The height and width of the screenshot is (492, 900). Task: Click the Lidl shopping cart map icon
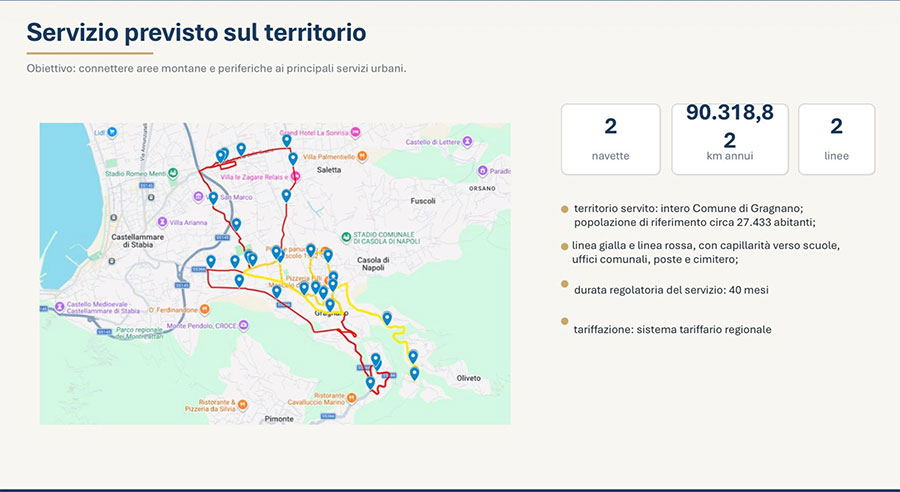[x=113, y=132]
